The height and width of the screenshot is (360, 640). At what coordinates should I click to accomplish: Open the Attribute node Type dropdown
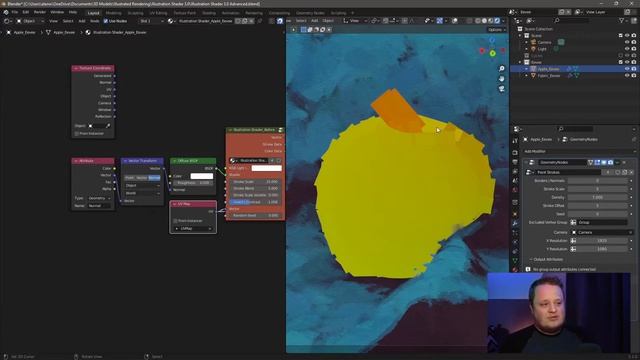pos(99,198)
